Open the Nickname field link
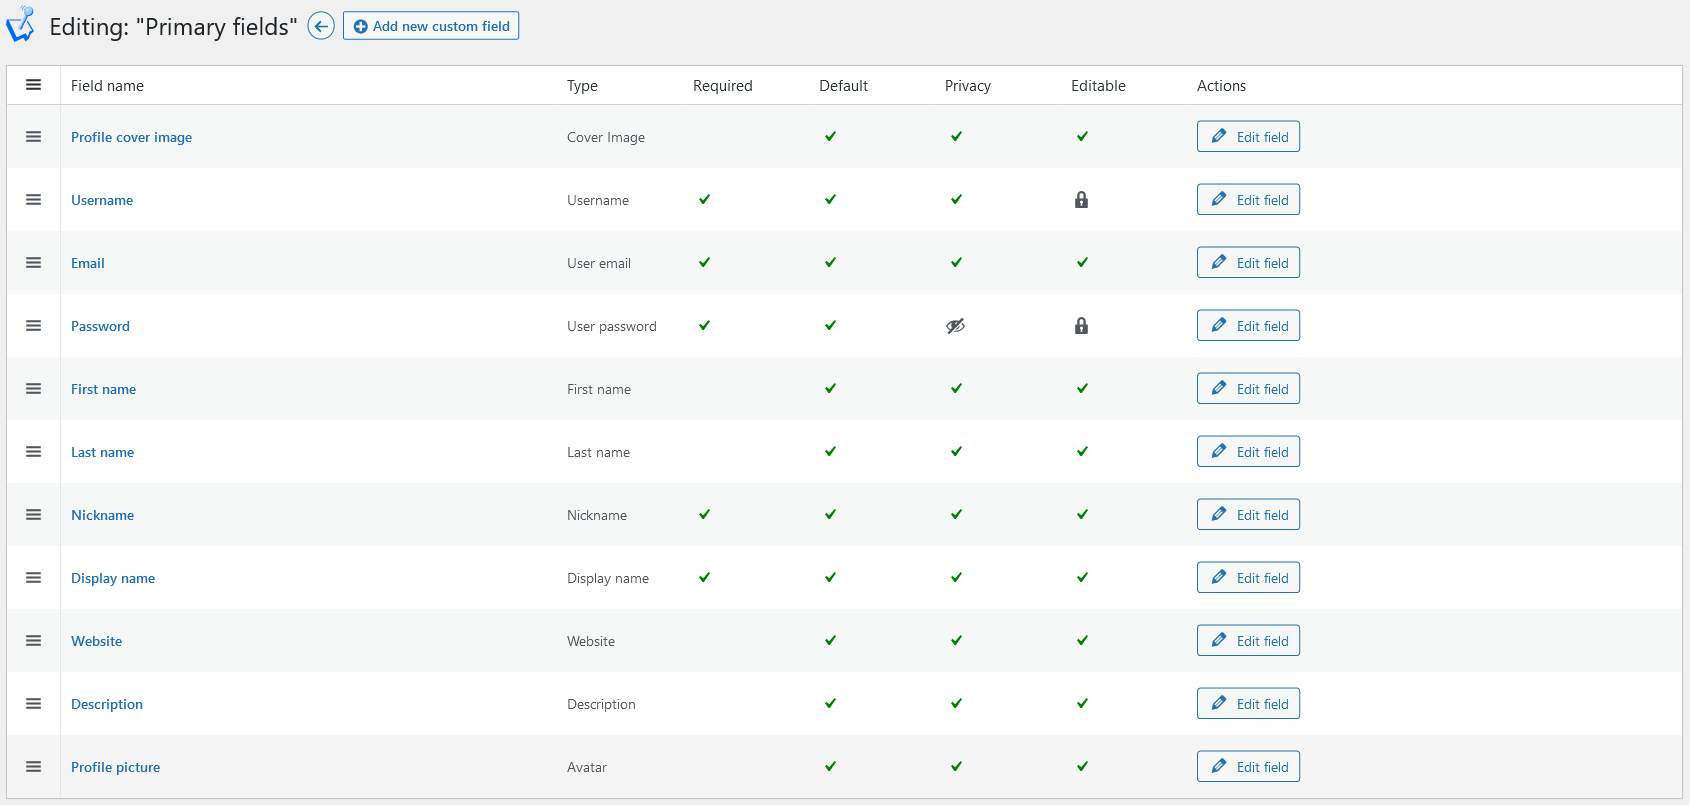Screen dimensions: 1694x806 pos(102,515)
